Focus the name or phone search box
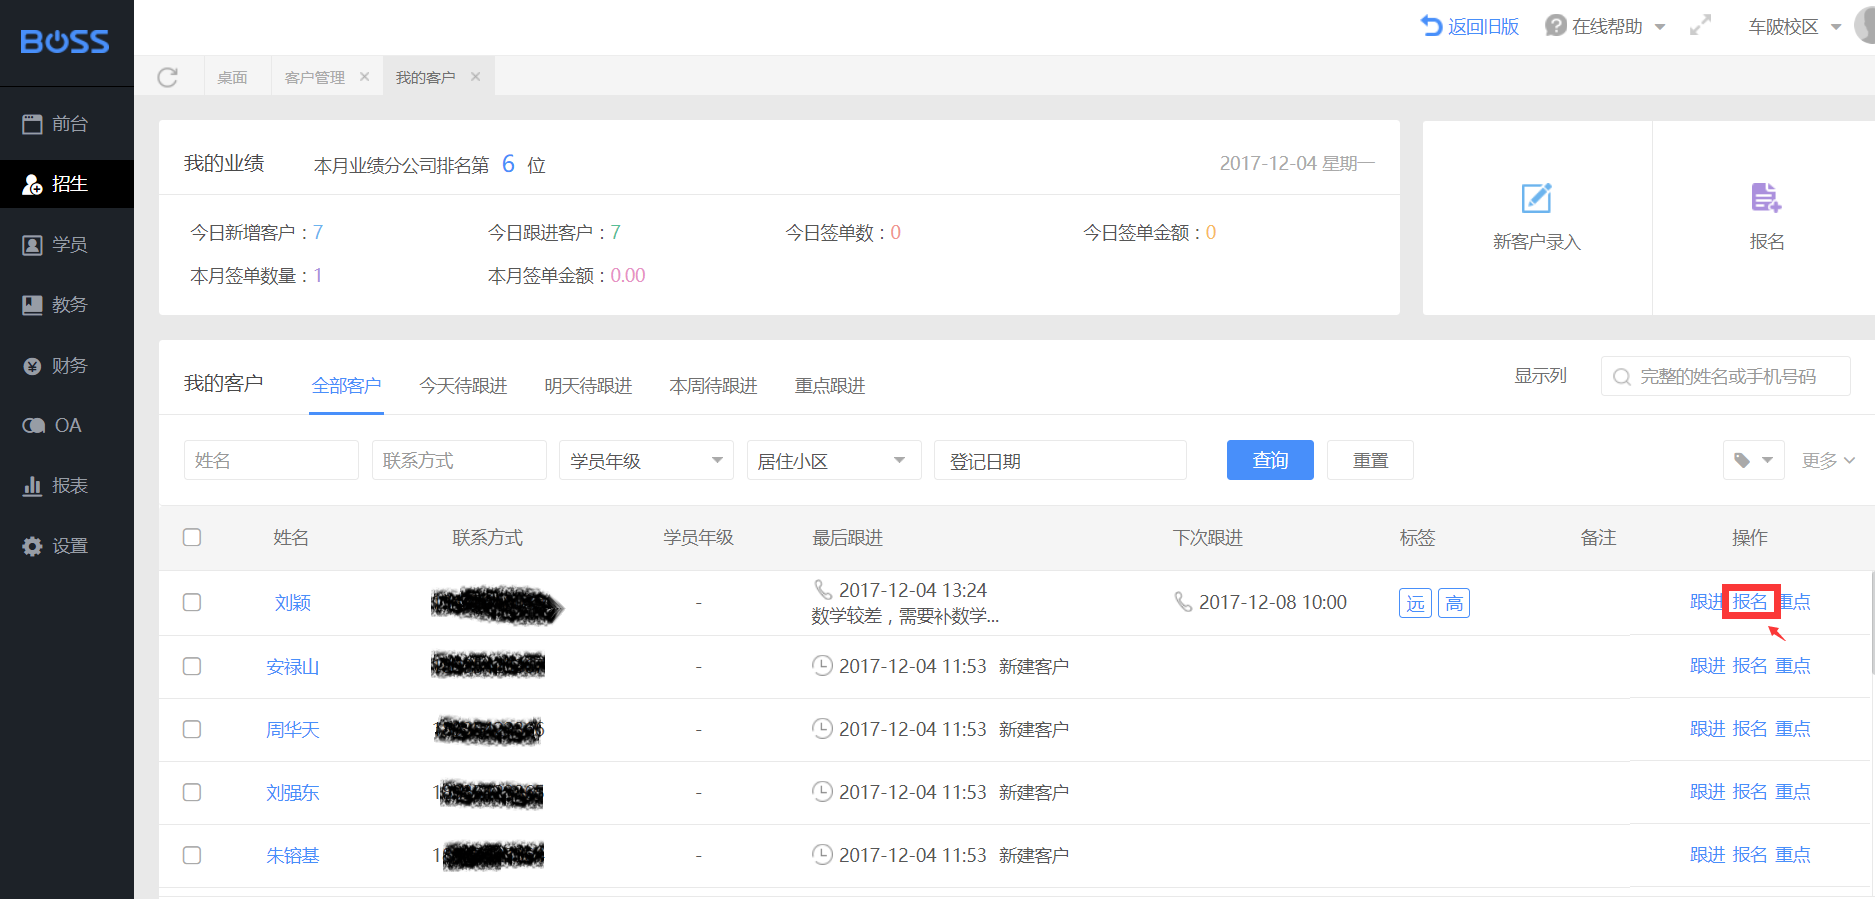 [x=1726, y=376]
